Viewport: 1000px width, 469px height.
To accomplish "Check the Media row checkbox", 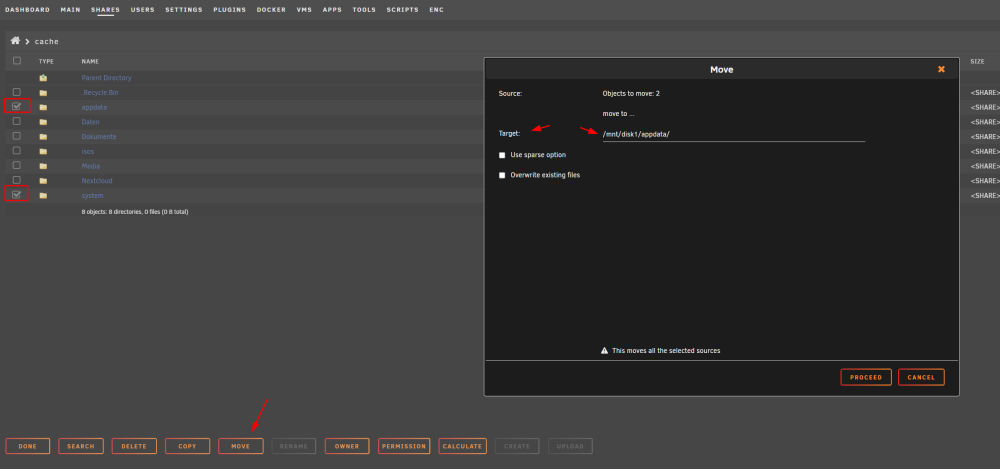I will click(17, 165).
